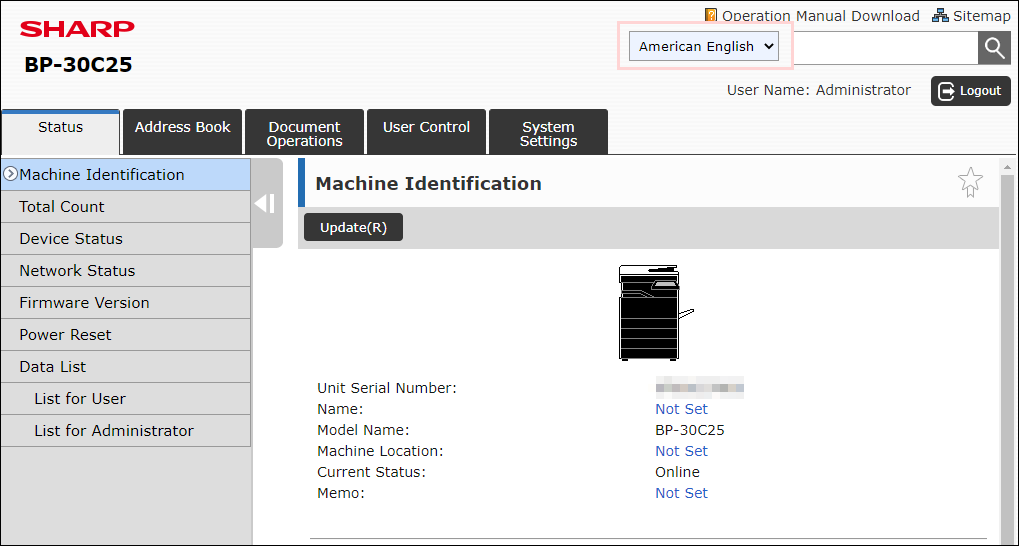Select Total Count in the side menu
The width and height of the screenshot is (1019, 546).
click(x=125, y=207)
